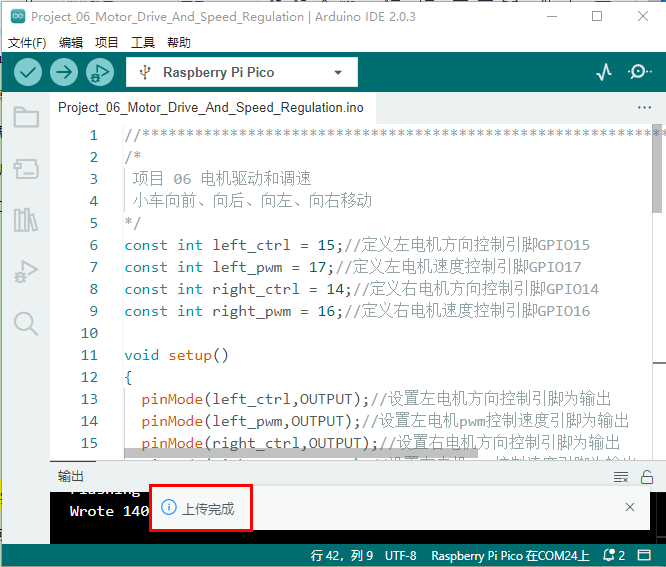Click line number 11 in gutter

[89, 355]
